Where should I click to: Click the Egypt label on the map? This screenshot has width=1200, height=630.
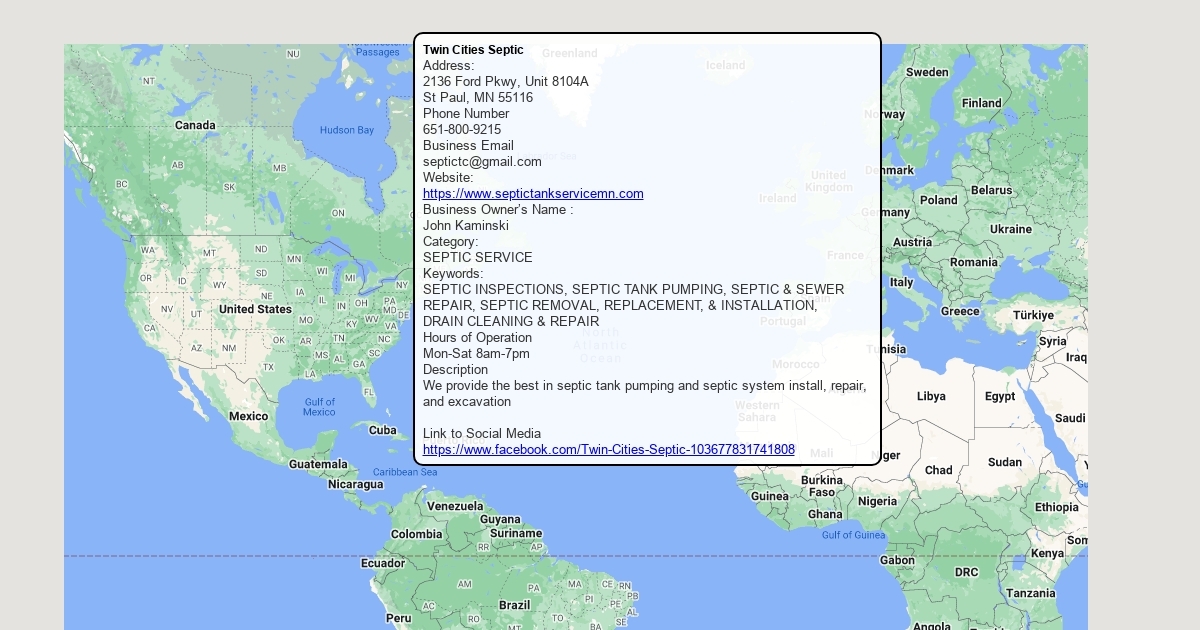point(999,396)
